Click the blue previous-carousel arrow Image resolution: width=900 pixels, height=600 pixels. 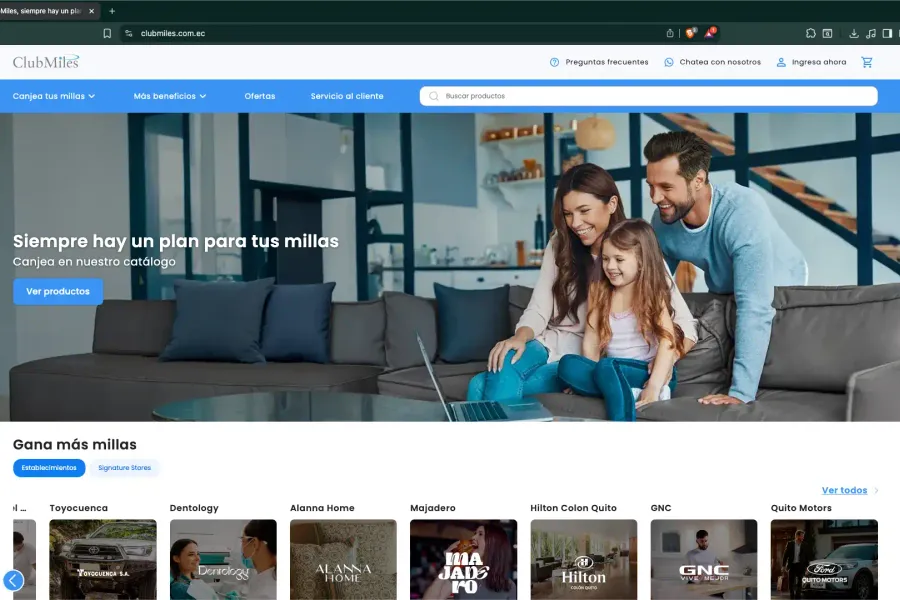click(14, 580)
